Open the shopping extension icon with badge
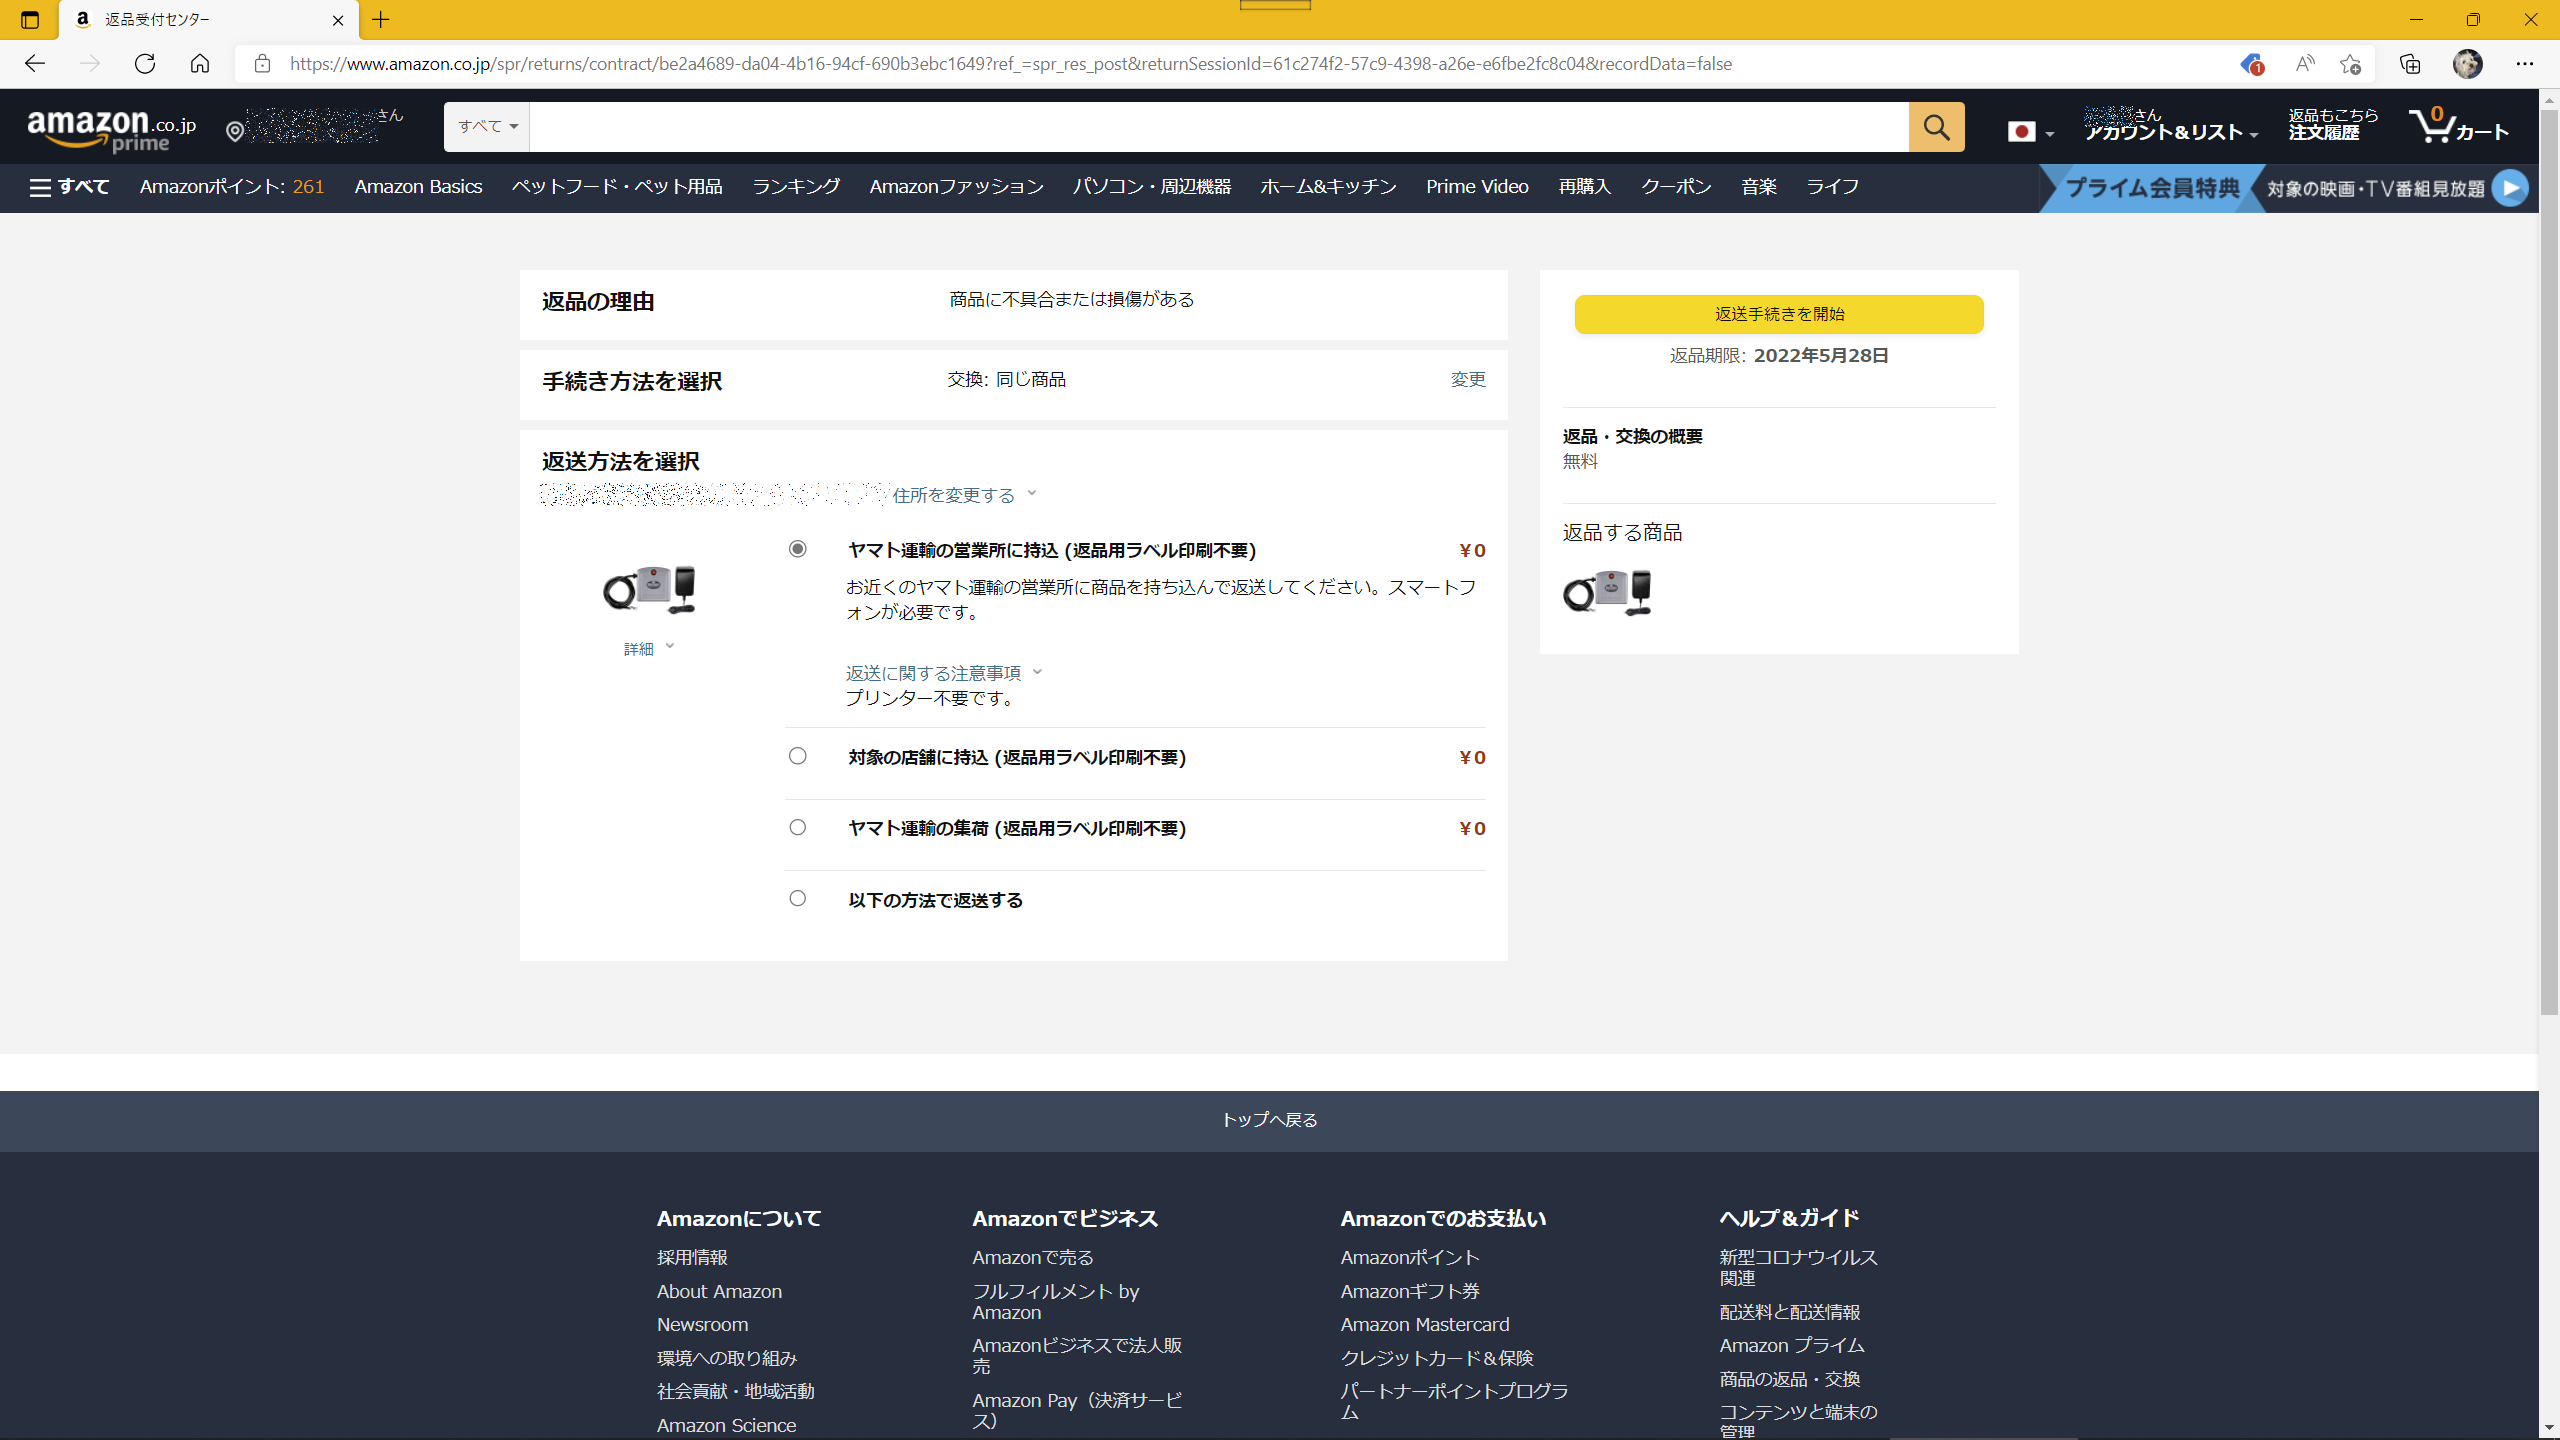The height and width of the screenshot is (1440, 2560). point(2251,64)
